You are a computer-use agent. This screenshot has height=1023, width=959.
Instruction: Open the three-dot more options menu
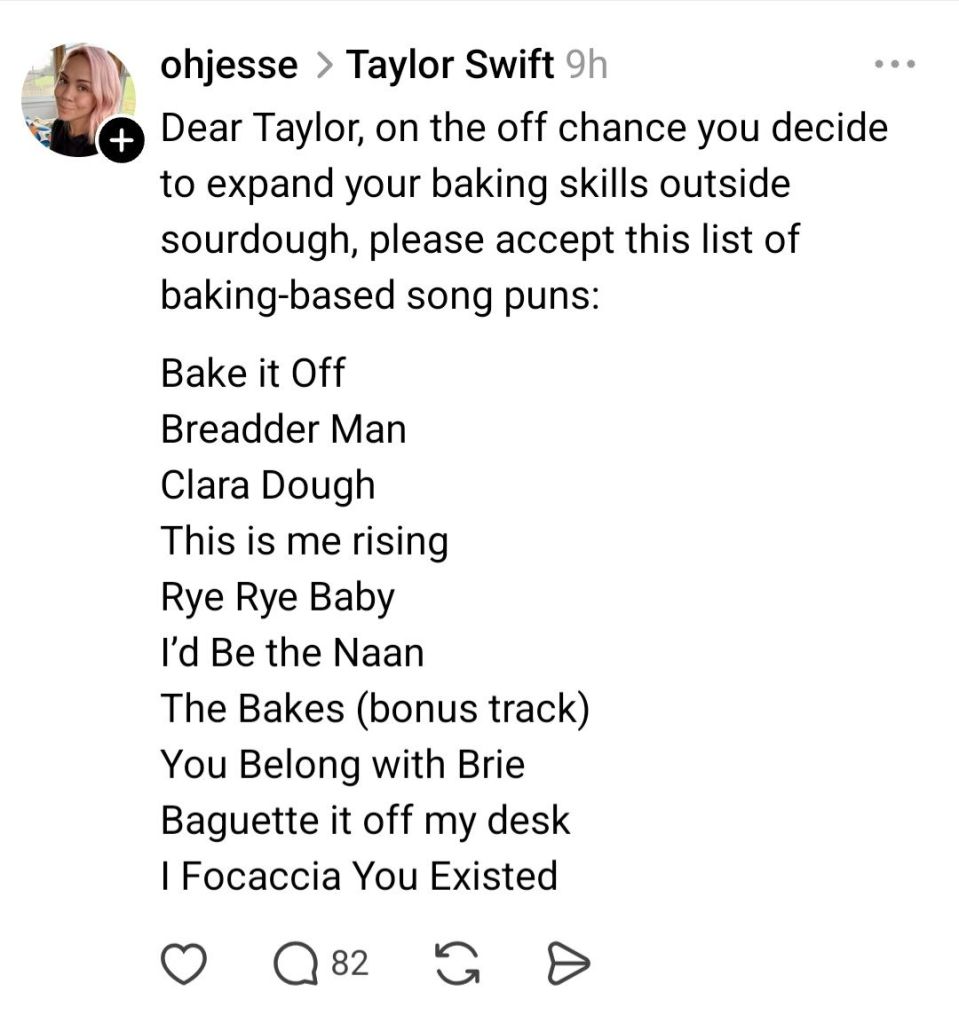[x=894, y=66]
